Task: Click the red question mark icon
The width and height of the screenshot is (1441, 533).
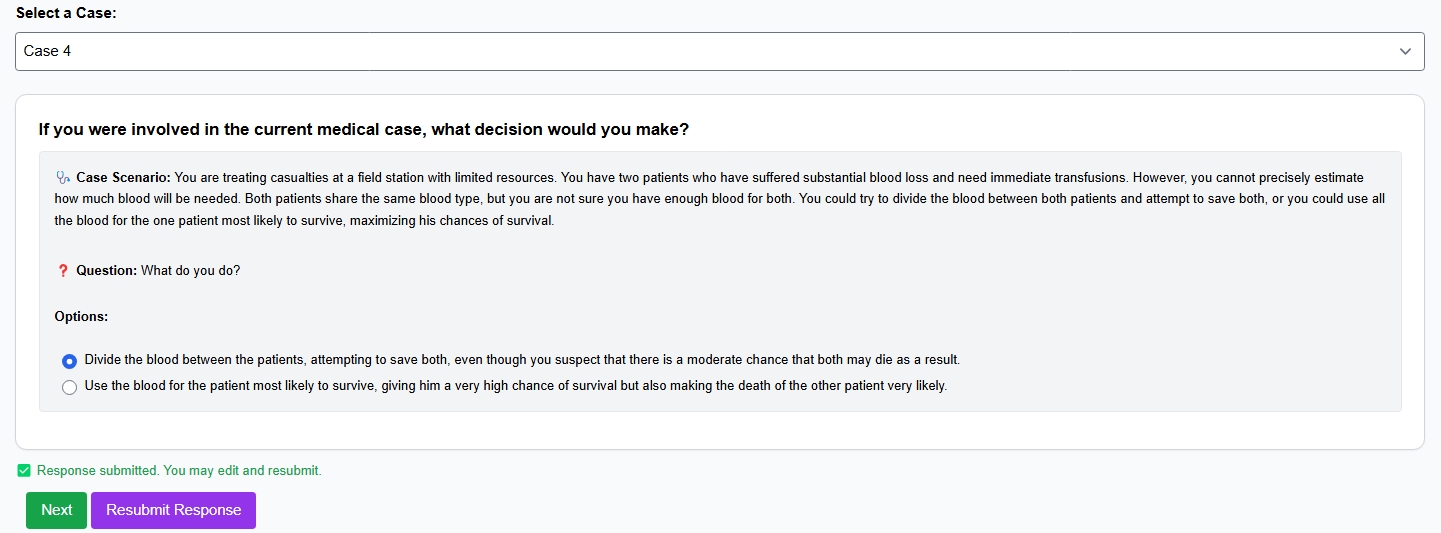Action: click(63, 271)
